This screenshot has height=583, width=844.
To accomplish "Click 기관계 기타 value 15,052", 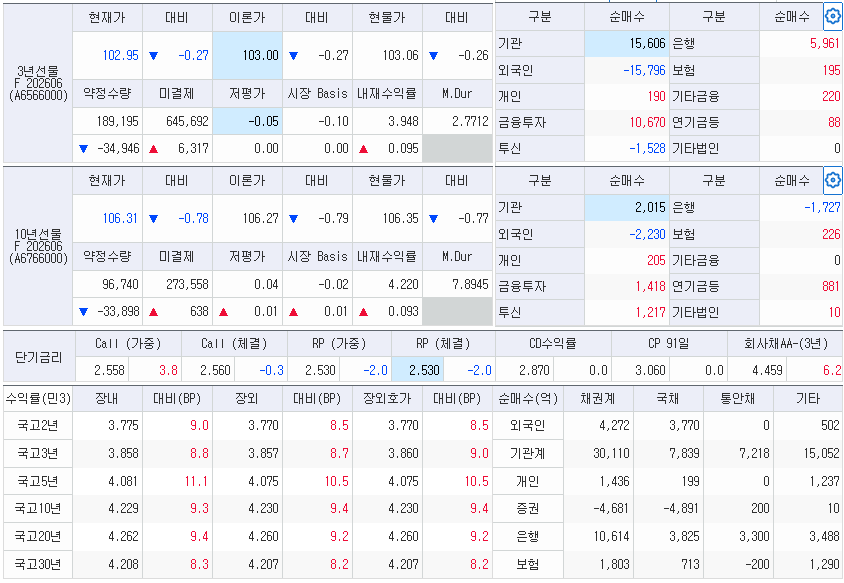I will 822,454.
